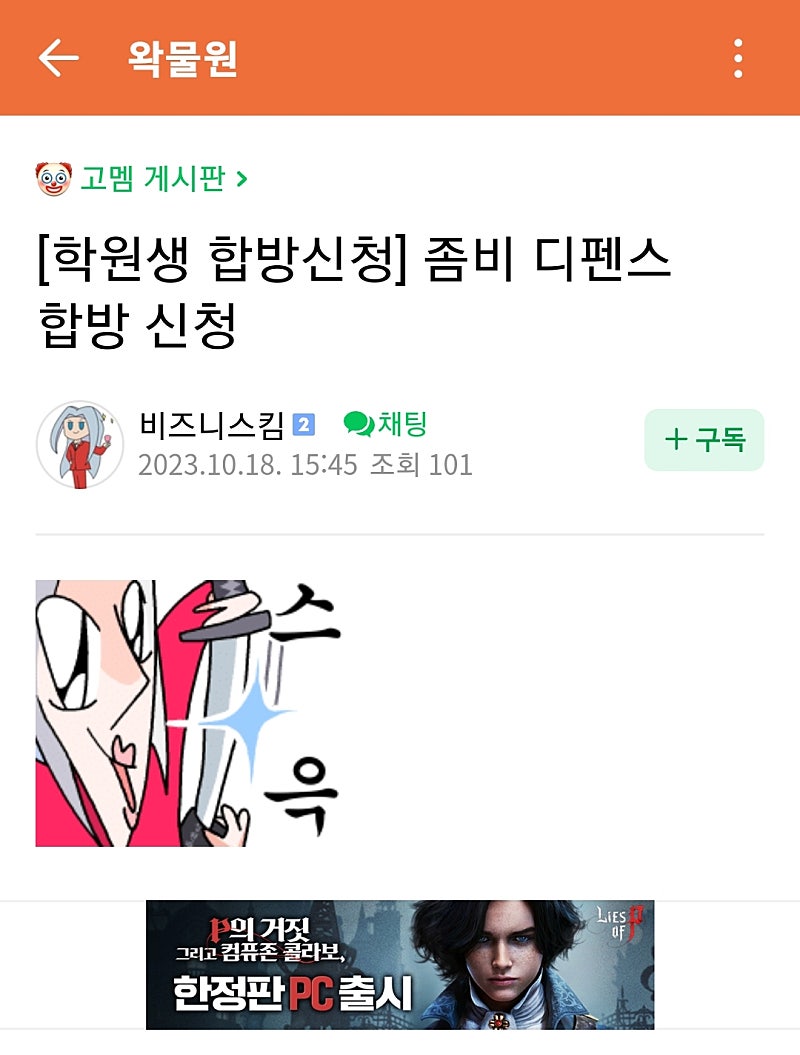Tap the 한정판 PC 출시 ad text
Viewport: 800px width, 1055px height.
[292, 993]
